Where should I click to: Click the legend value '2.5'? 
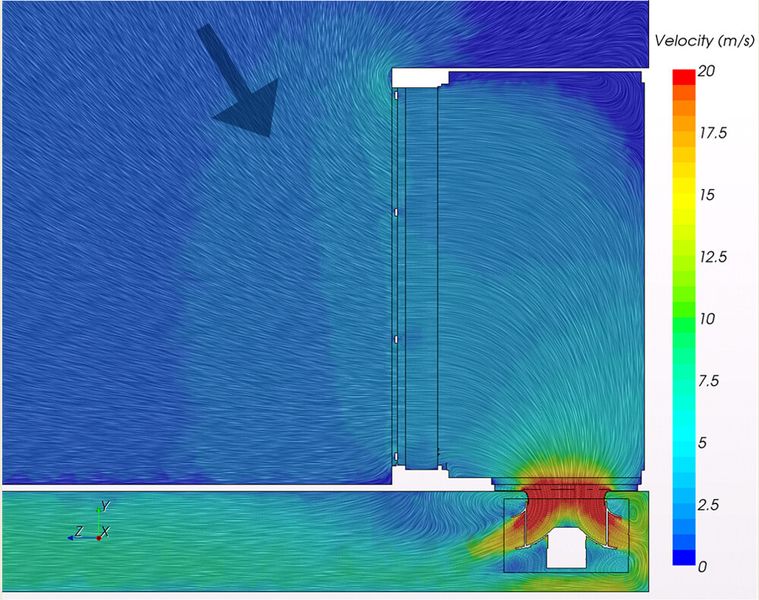(x=709, y=505)
